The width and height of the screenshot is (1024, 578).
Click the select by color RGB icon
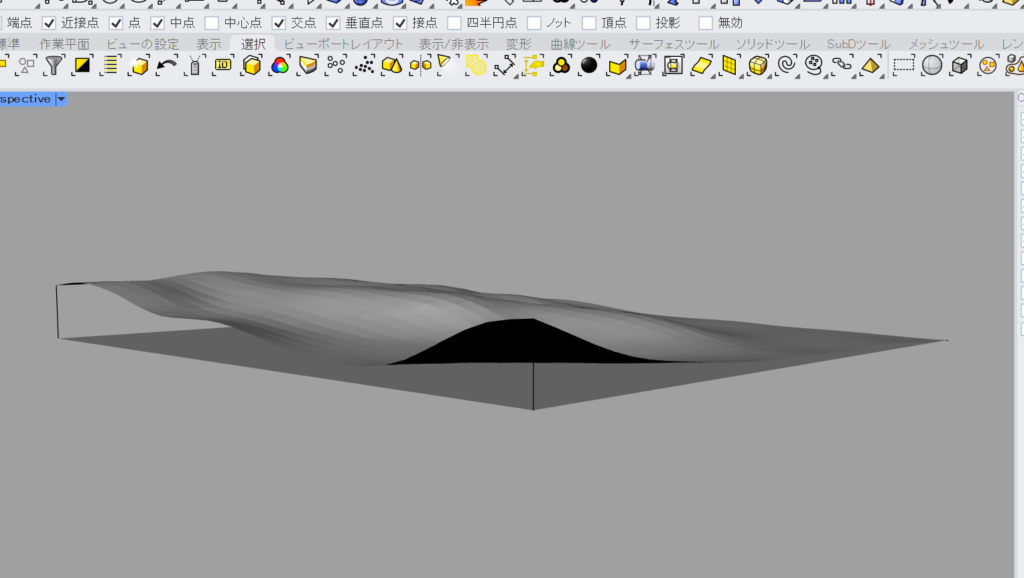[x=280, y=66]
